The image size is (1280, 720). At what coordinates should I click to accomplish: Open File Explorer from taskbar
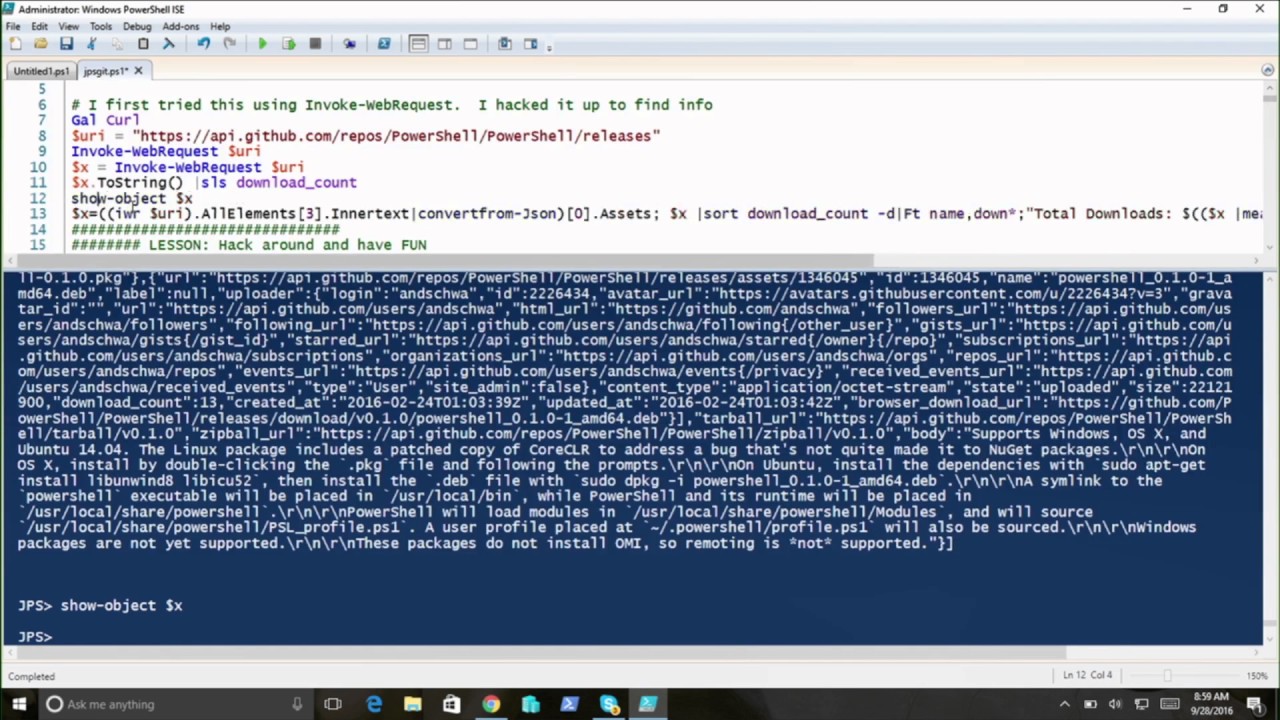click(x=412, y=704)
